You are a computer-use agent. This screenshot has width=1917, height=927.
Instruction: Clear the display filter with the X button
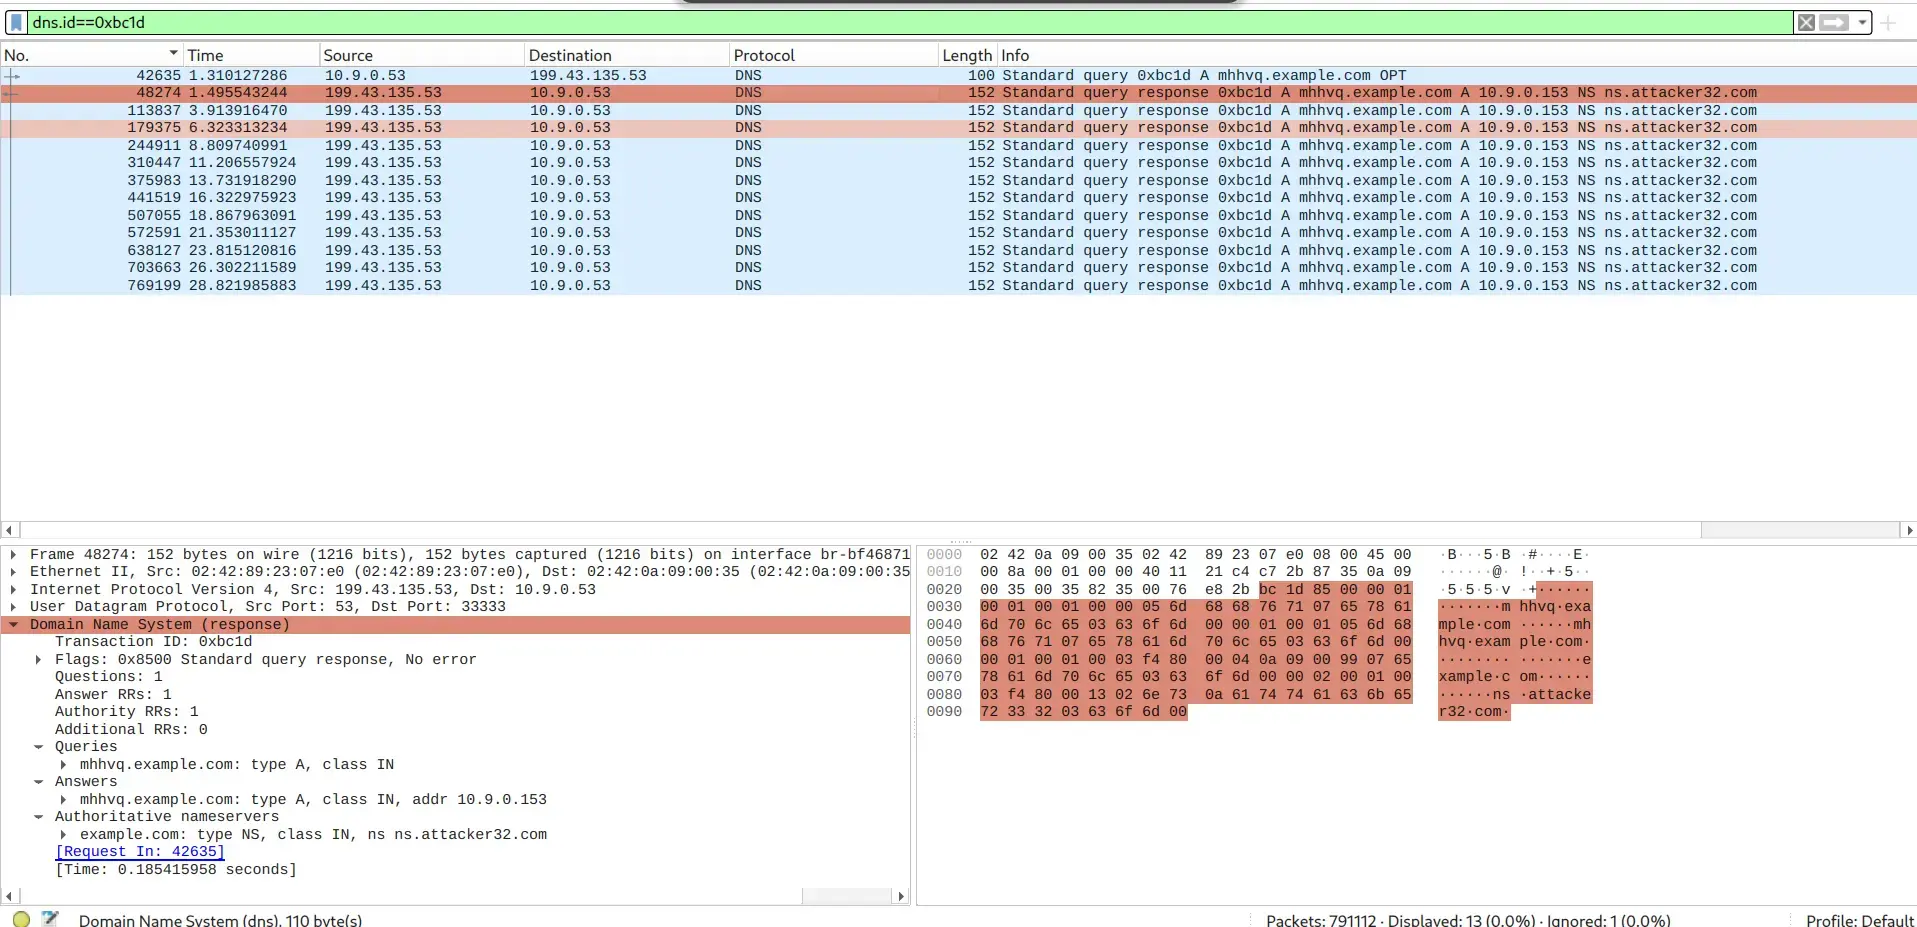[1806, 22]
